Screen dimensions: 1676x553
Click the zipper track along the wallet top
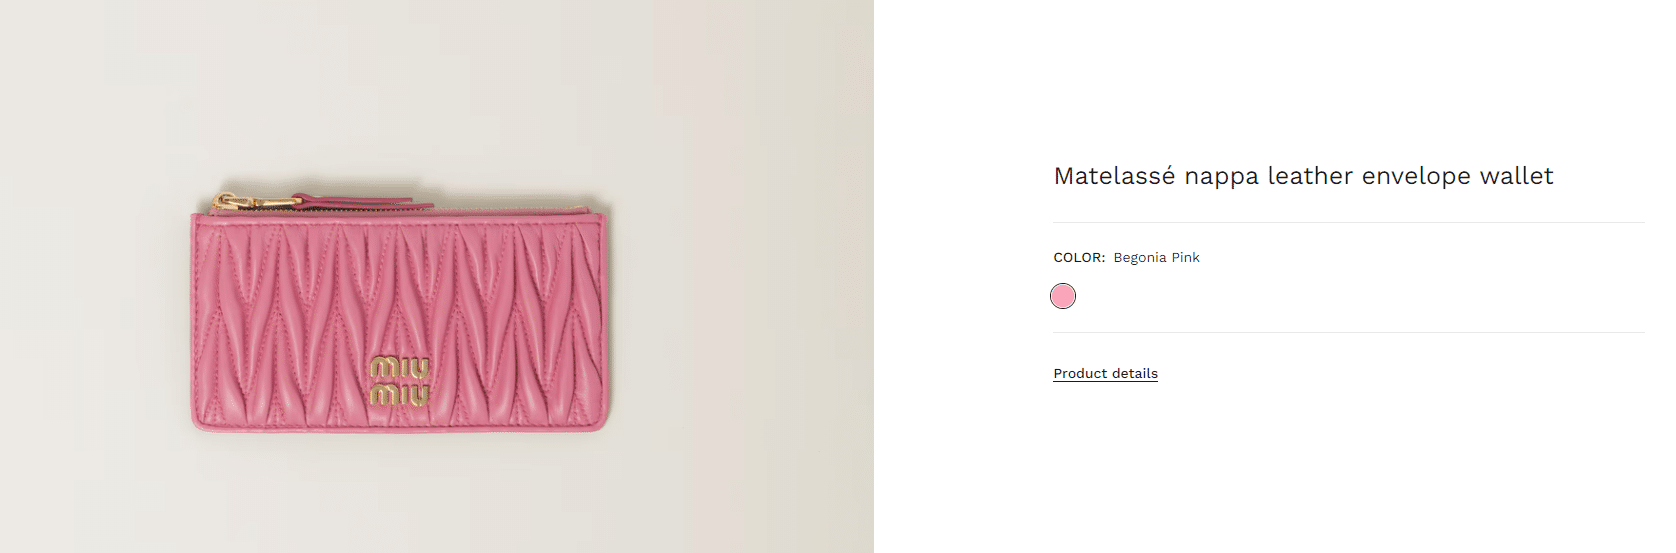tap(500, 209)
